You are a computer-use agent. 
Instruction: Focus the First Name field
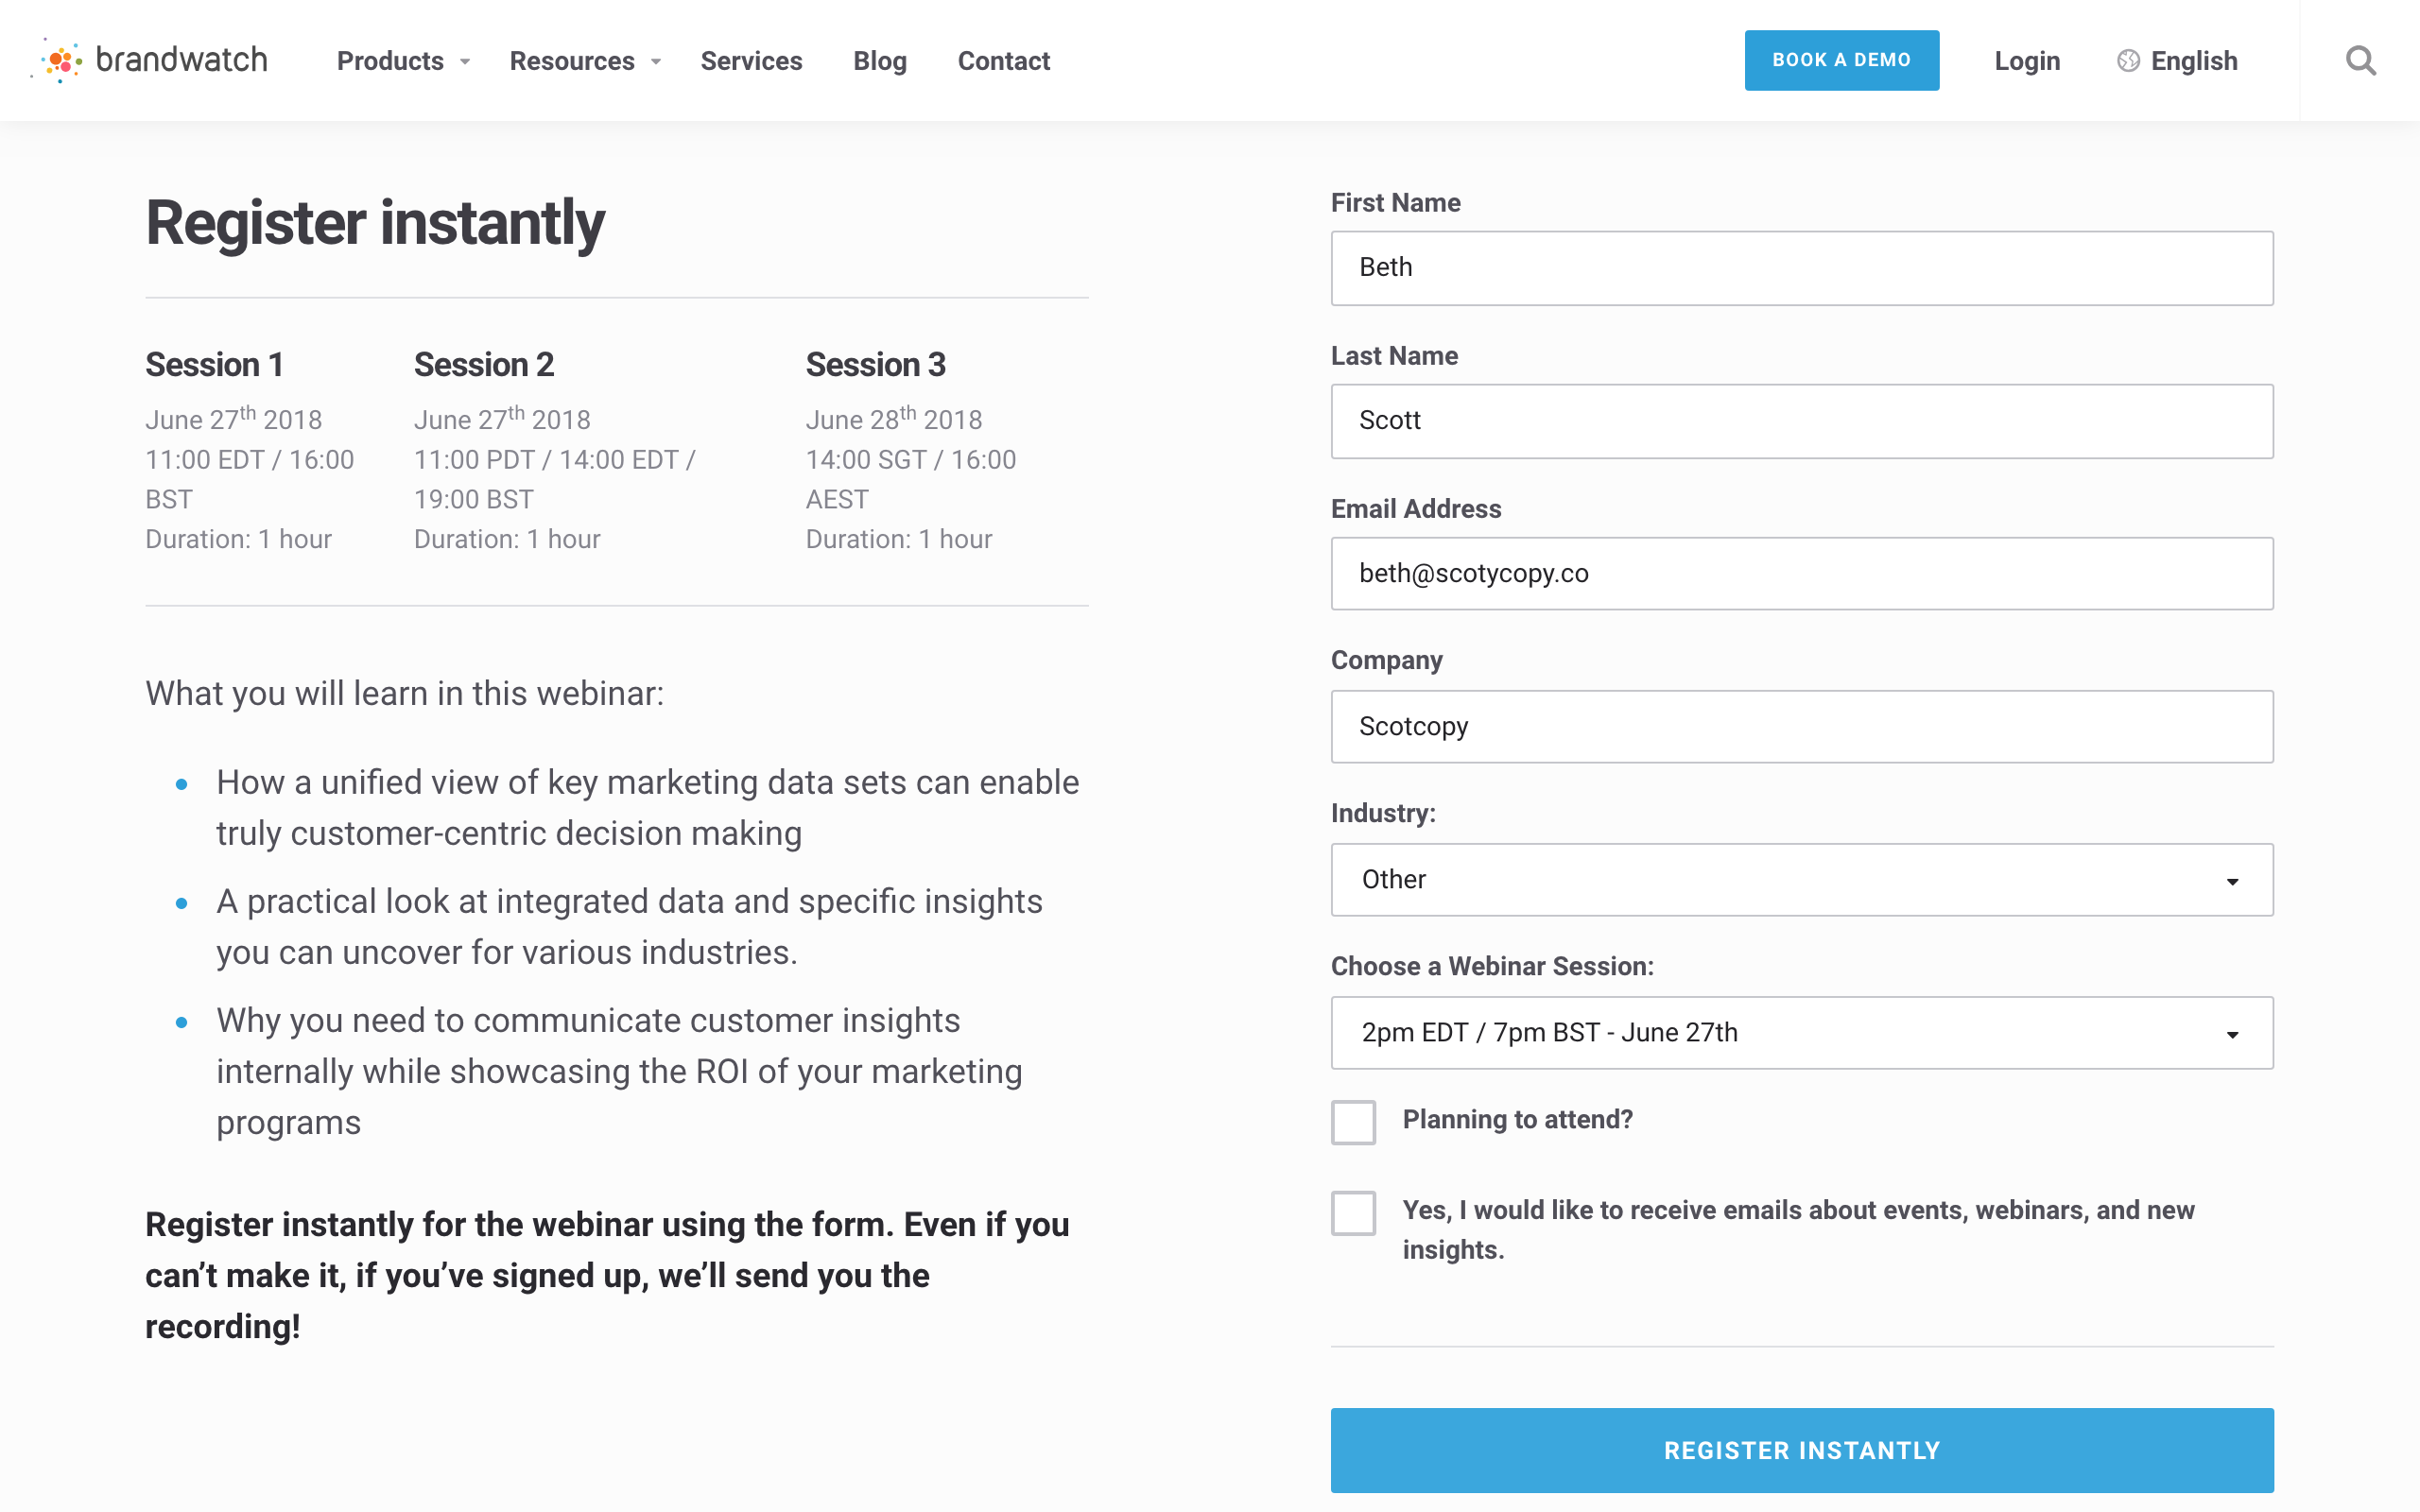tap(1801, 268)
